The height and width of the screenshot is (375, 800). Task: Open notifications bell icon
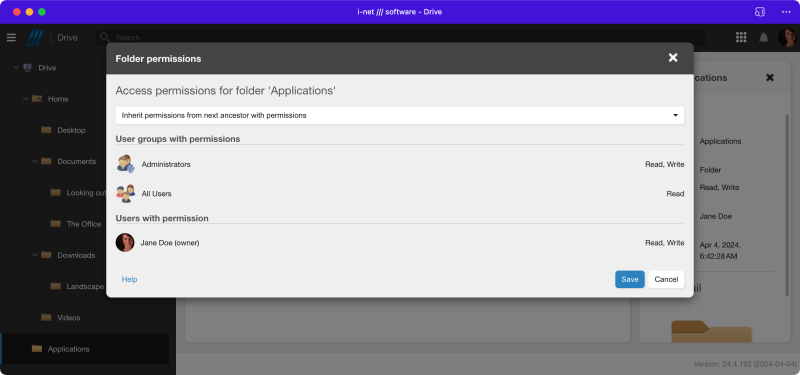[x=764, y=38]
